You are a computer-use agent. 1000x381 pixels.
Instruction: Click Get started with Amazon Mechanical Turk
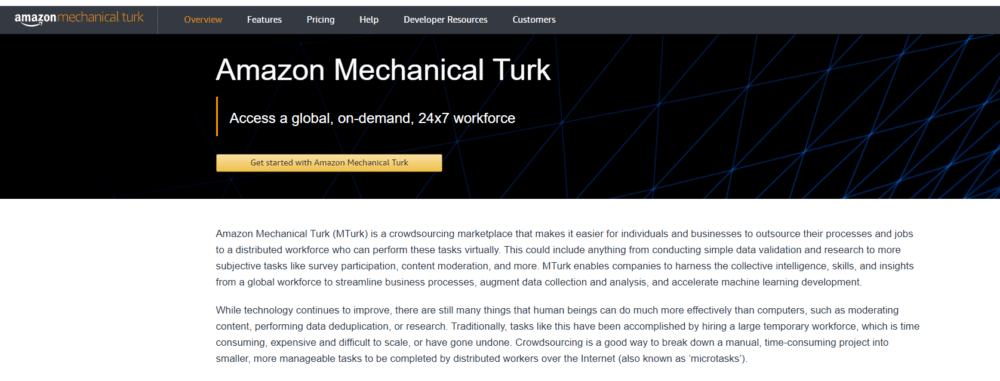tap(329, 163)
